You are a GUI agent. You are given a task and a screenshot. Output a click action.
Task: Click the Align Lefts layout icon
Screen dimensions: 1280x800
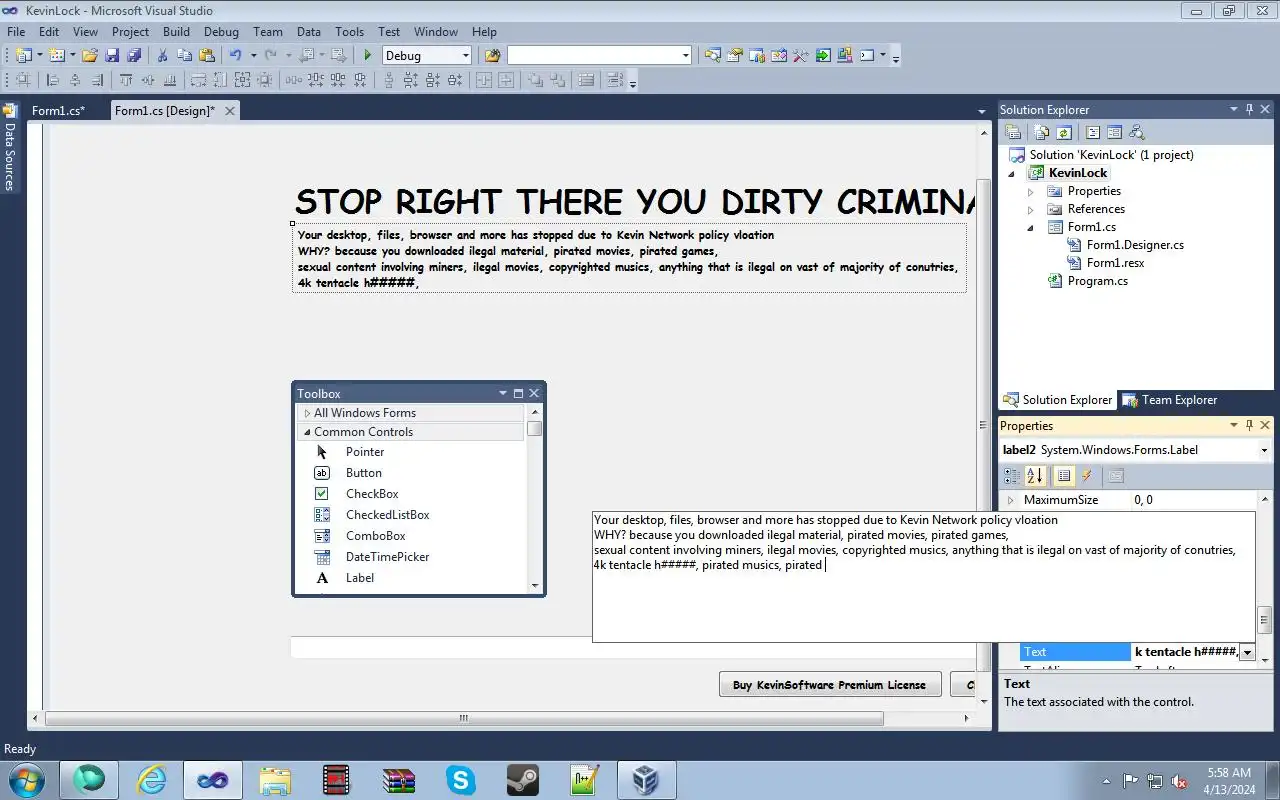point(53,80)
